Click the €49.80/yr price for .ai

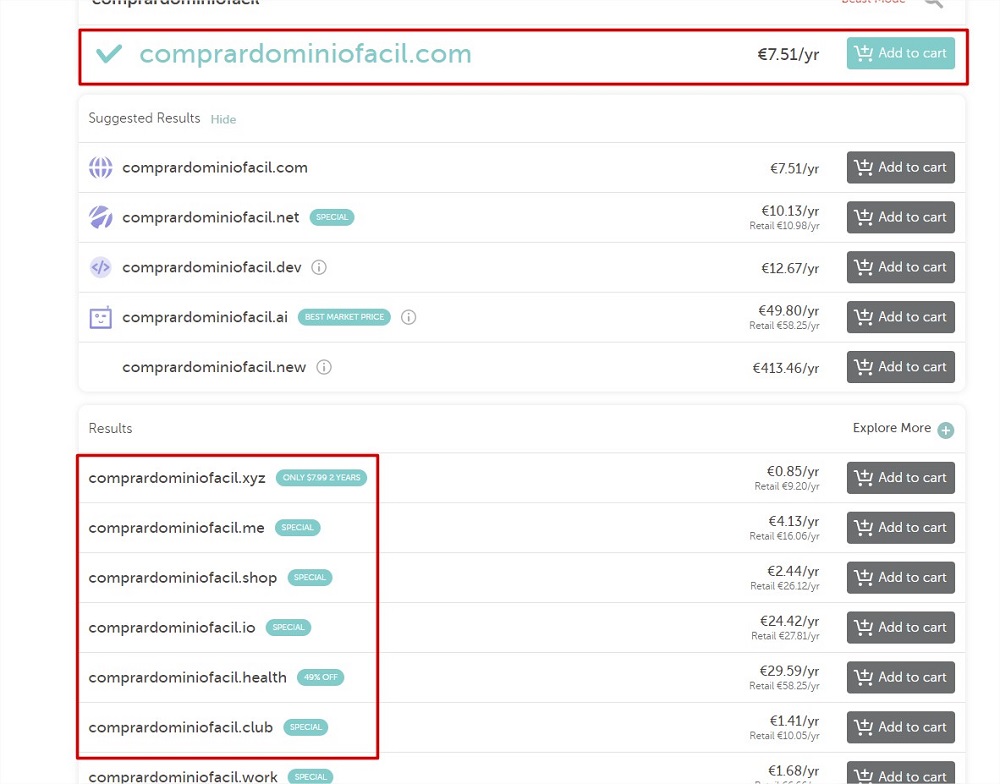coord(788,311)
